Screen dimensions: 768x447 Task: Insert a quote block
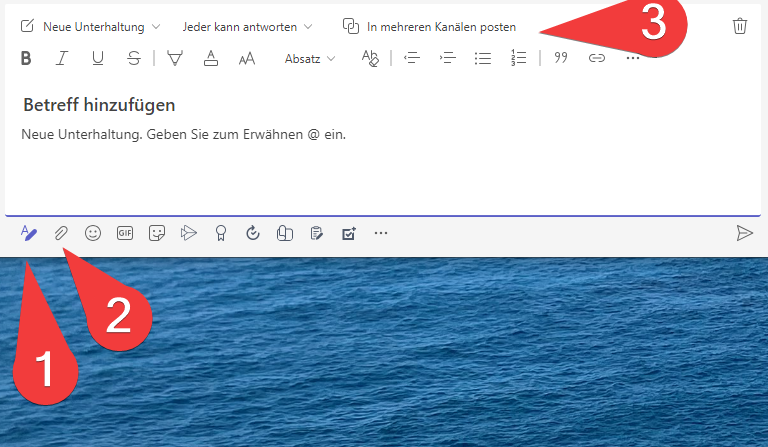coord(561,58)
